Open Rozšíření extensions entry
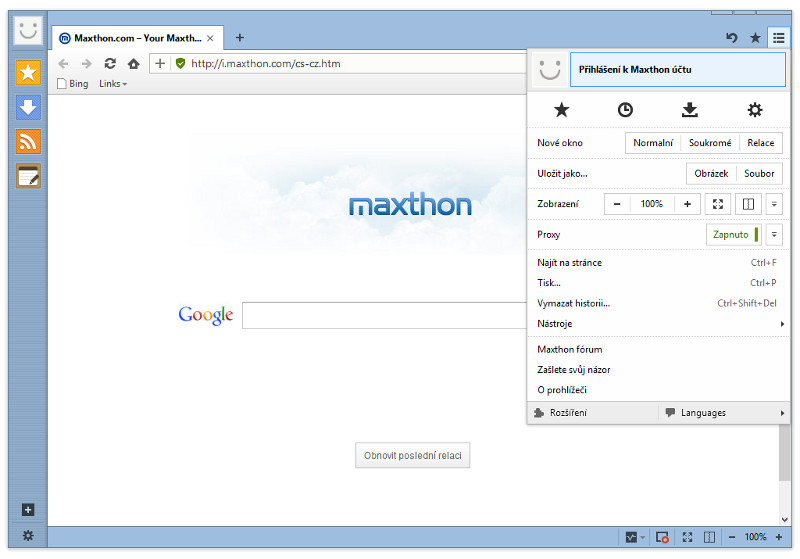 click(x=593, y=413)
